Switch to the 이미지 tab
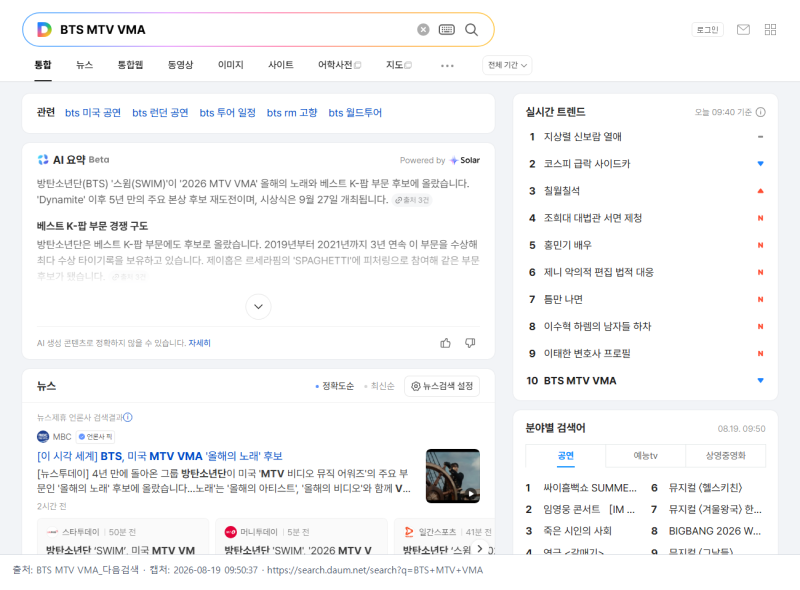The image size is (800, 590). point(231,65)
